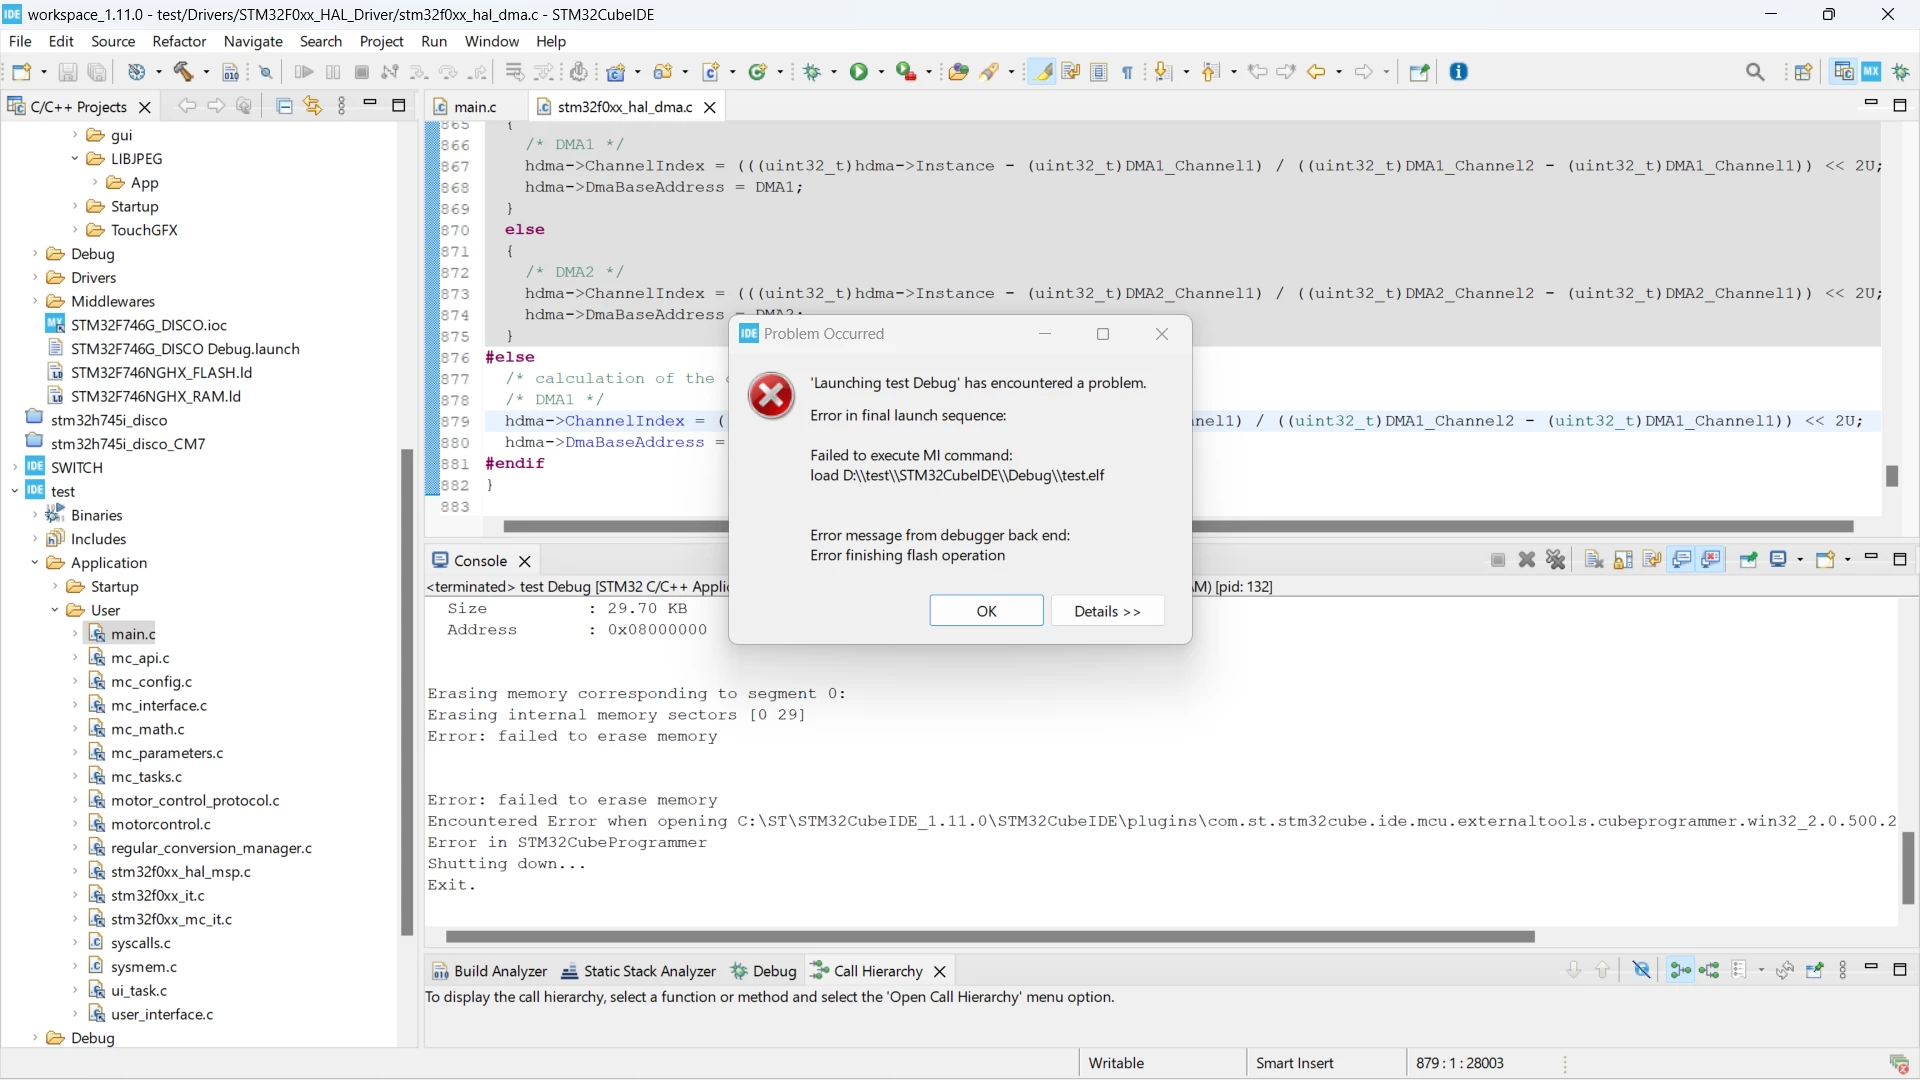Toggle Scroll Lock in Console toolbar

1623,560
